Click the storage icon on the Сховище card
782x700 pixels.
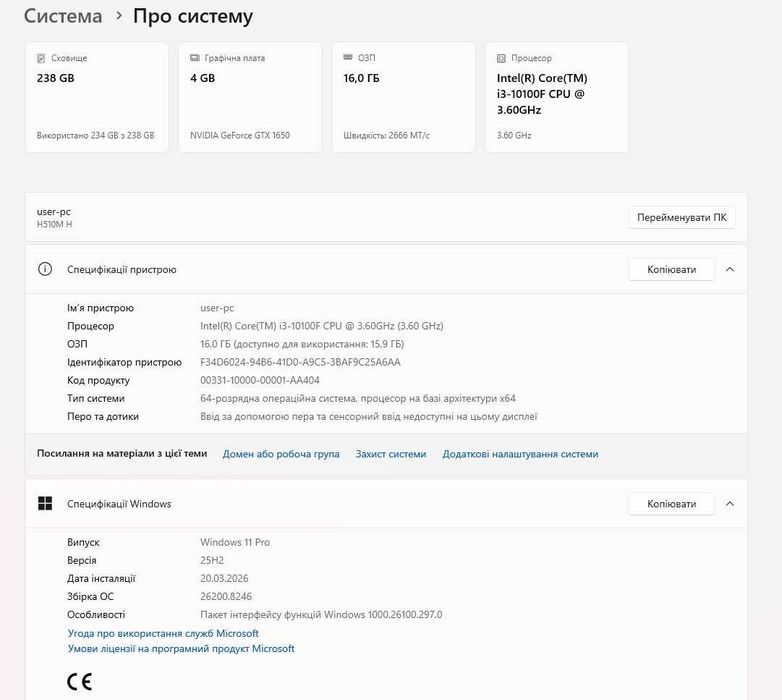pos(41,58)
